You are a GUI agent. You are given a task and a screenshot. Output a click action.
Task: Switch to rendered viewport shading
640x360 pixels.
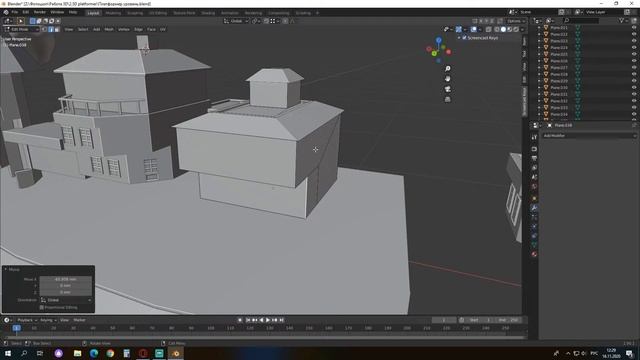[516, 29]
